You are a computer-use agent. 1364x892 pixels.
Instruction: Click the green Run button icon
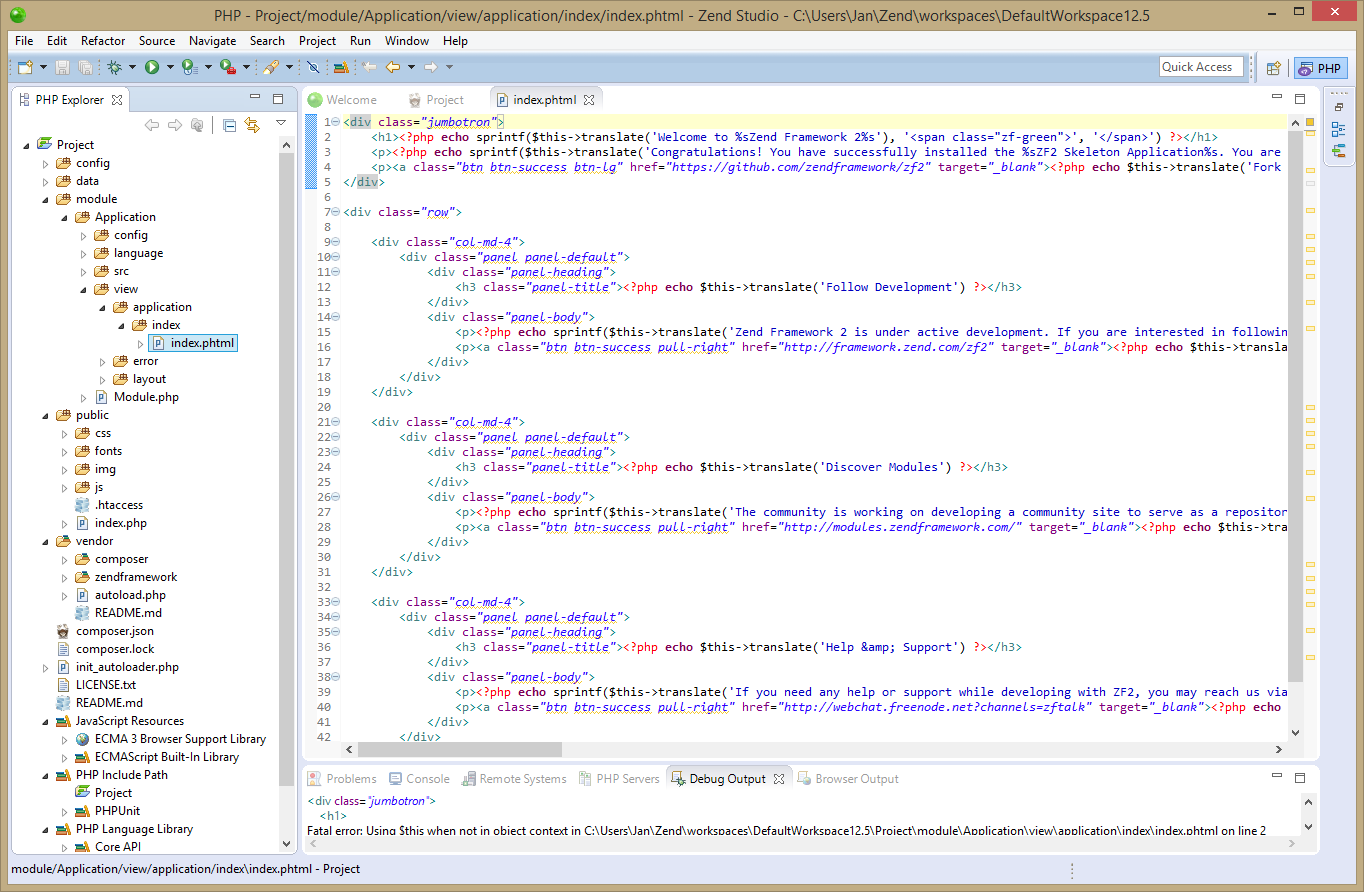click(152, 67)
